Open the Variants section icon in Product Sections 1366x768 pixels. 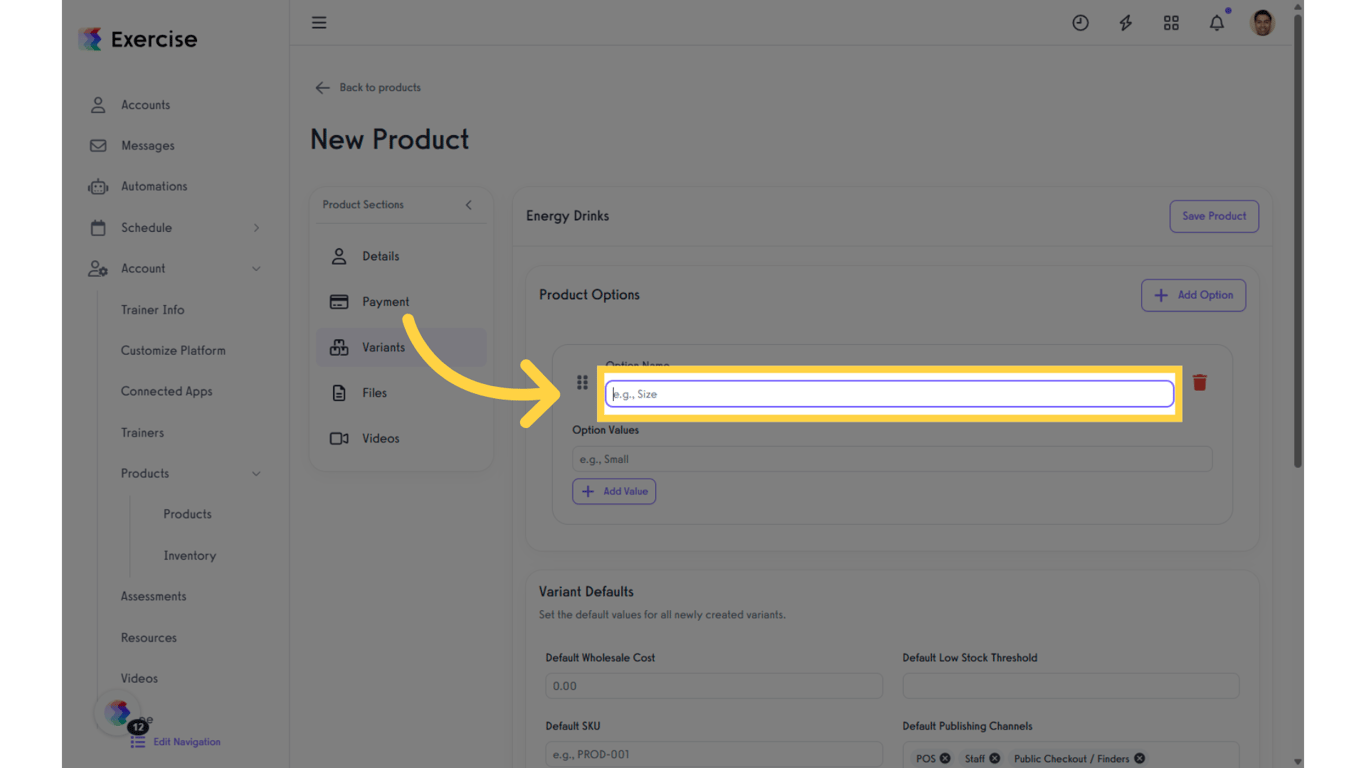click(x=341, y=347)
